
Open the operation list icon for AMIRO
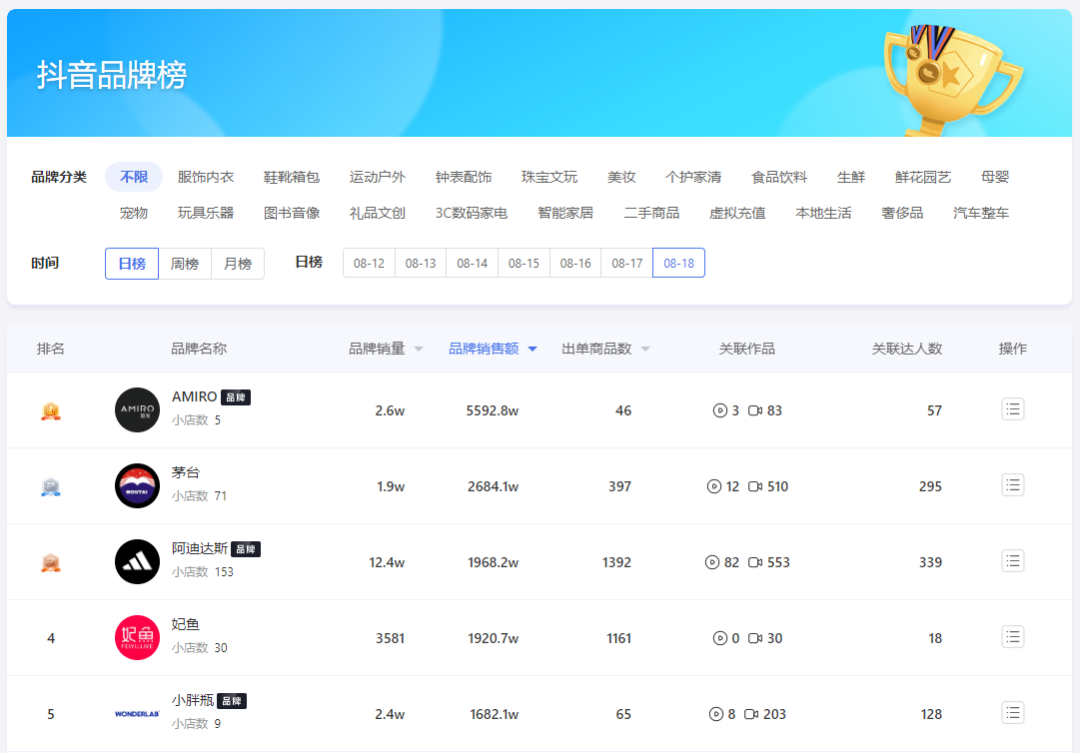point(1012,410)
